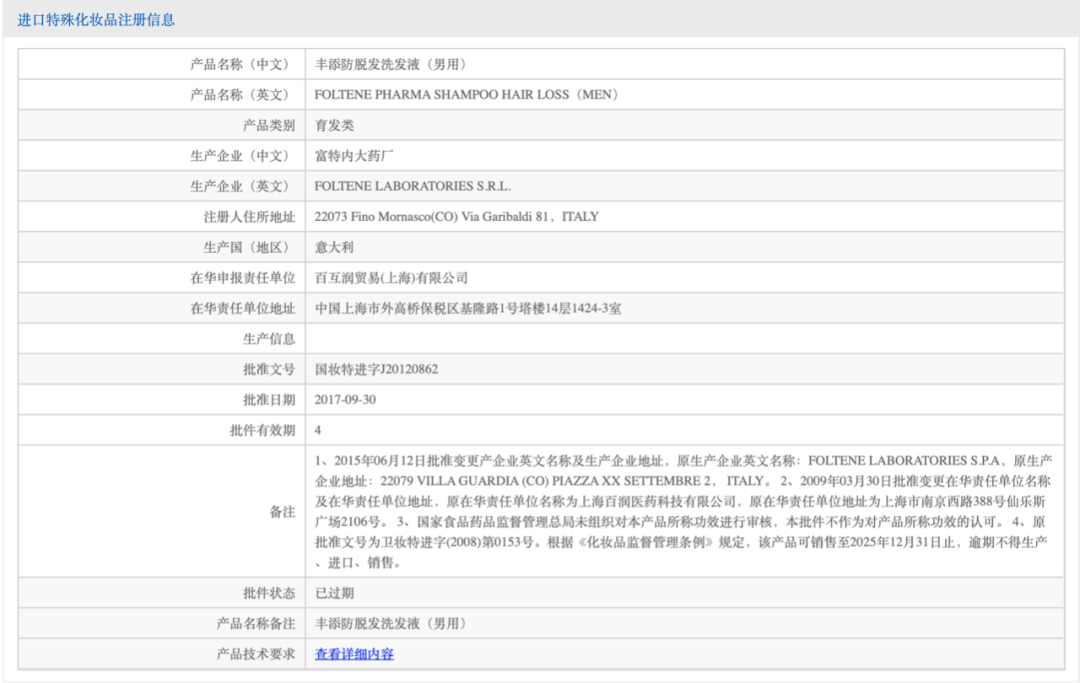This screenshot has height=683, width=1080.
Task: Click the remarks paragraph text
Action: pyautogui.click(x=683, y=511)
